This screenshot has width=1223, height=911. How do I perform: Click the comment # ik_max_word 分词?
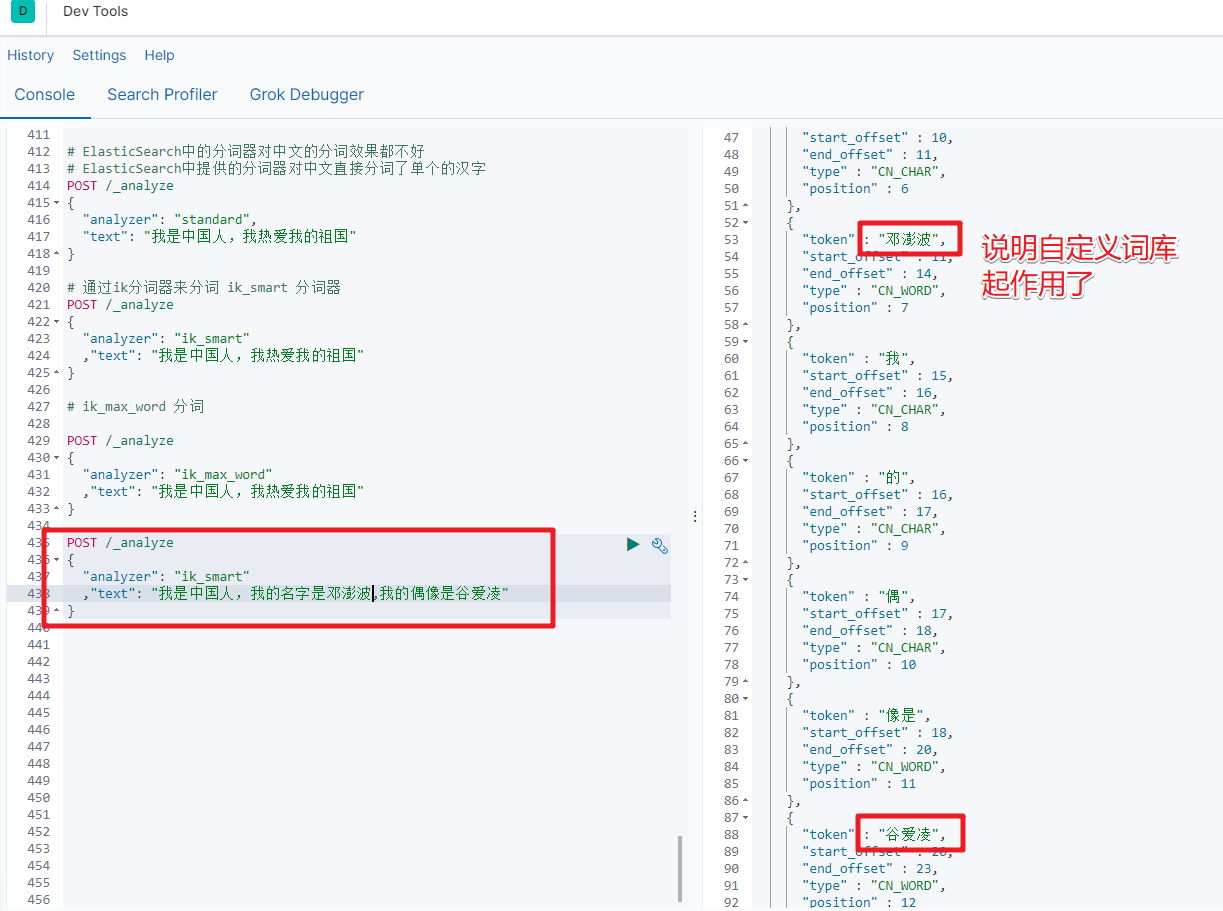click(135, 407)
